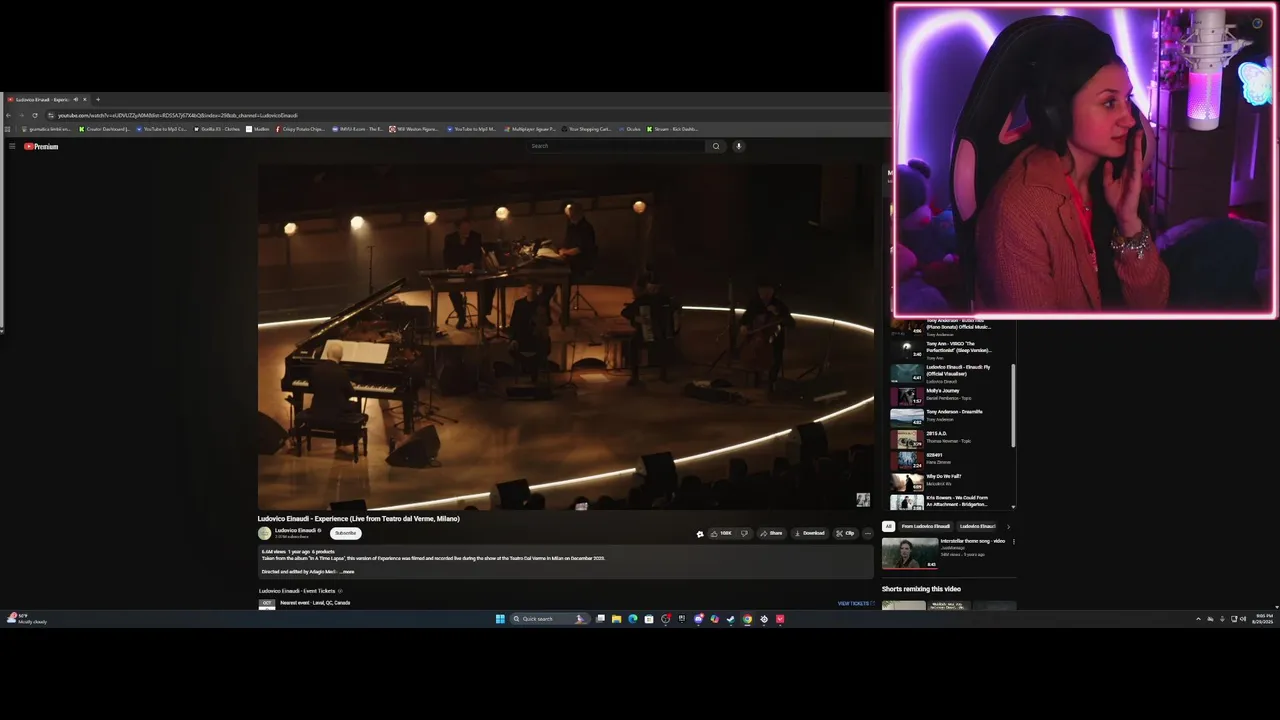Click the taskbar Quick search box
Image resolution: width=1280 pixels, height=720 pixels.
(549, 619)
